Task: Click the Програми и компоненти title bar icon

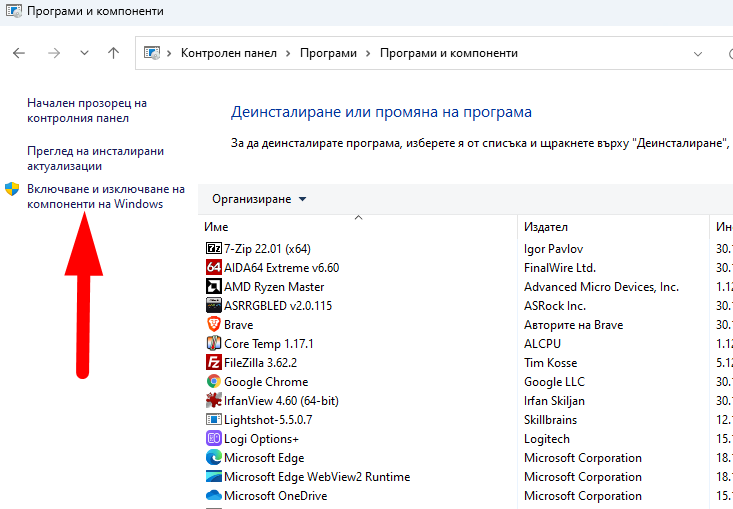Action: 13,11
